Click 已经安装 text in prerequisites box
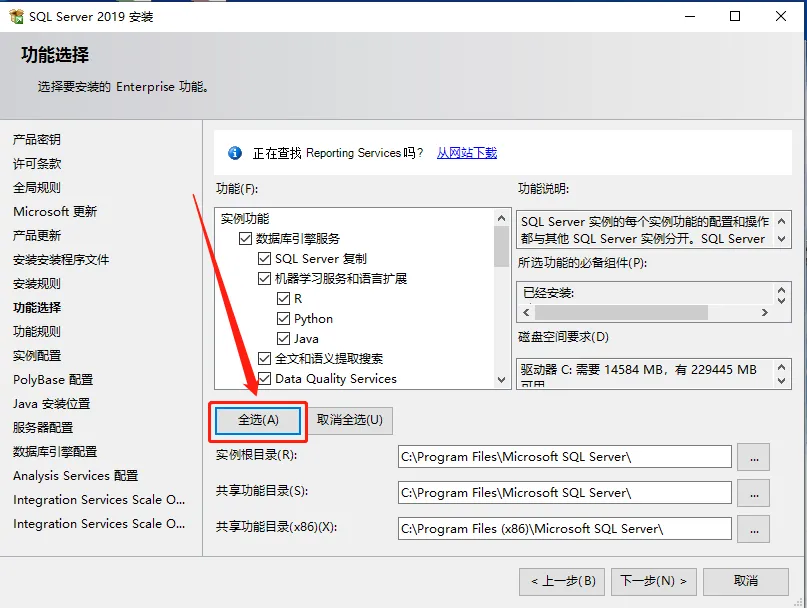This screenshot has height=608, width=807. (x=548, y=293)
